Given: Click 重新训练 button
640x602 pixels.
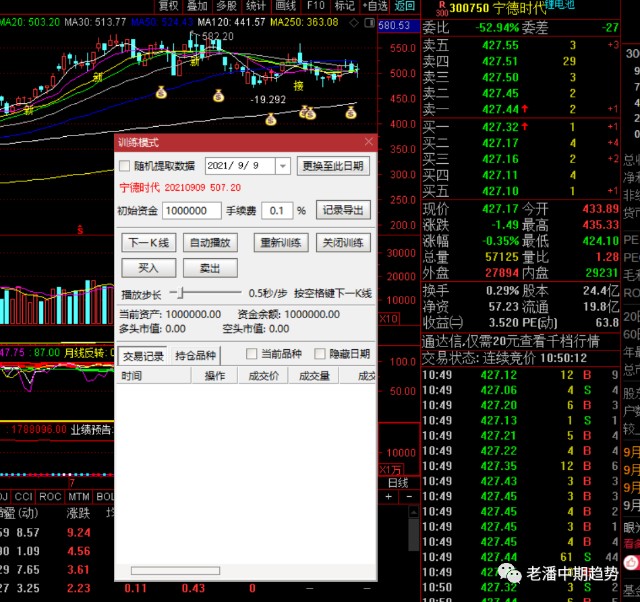Looking at the screenshot, I should [x=281, y=243].
